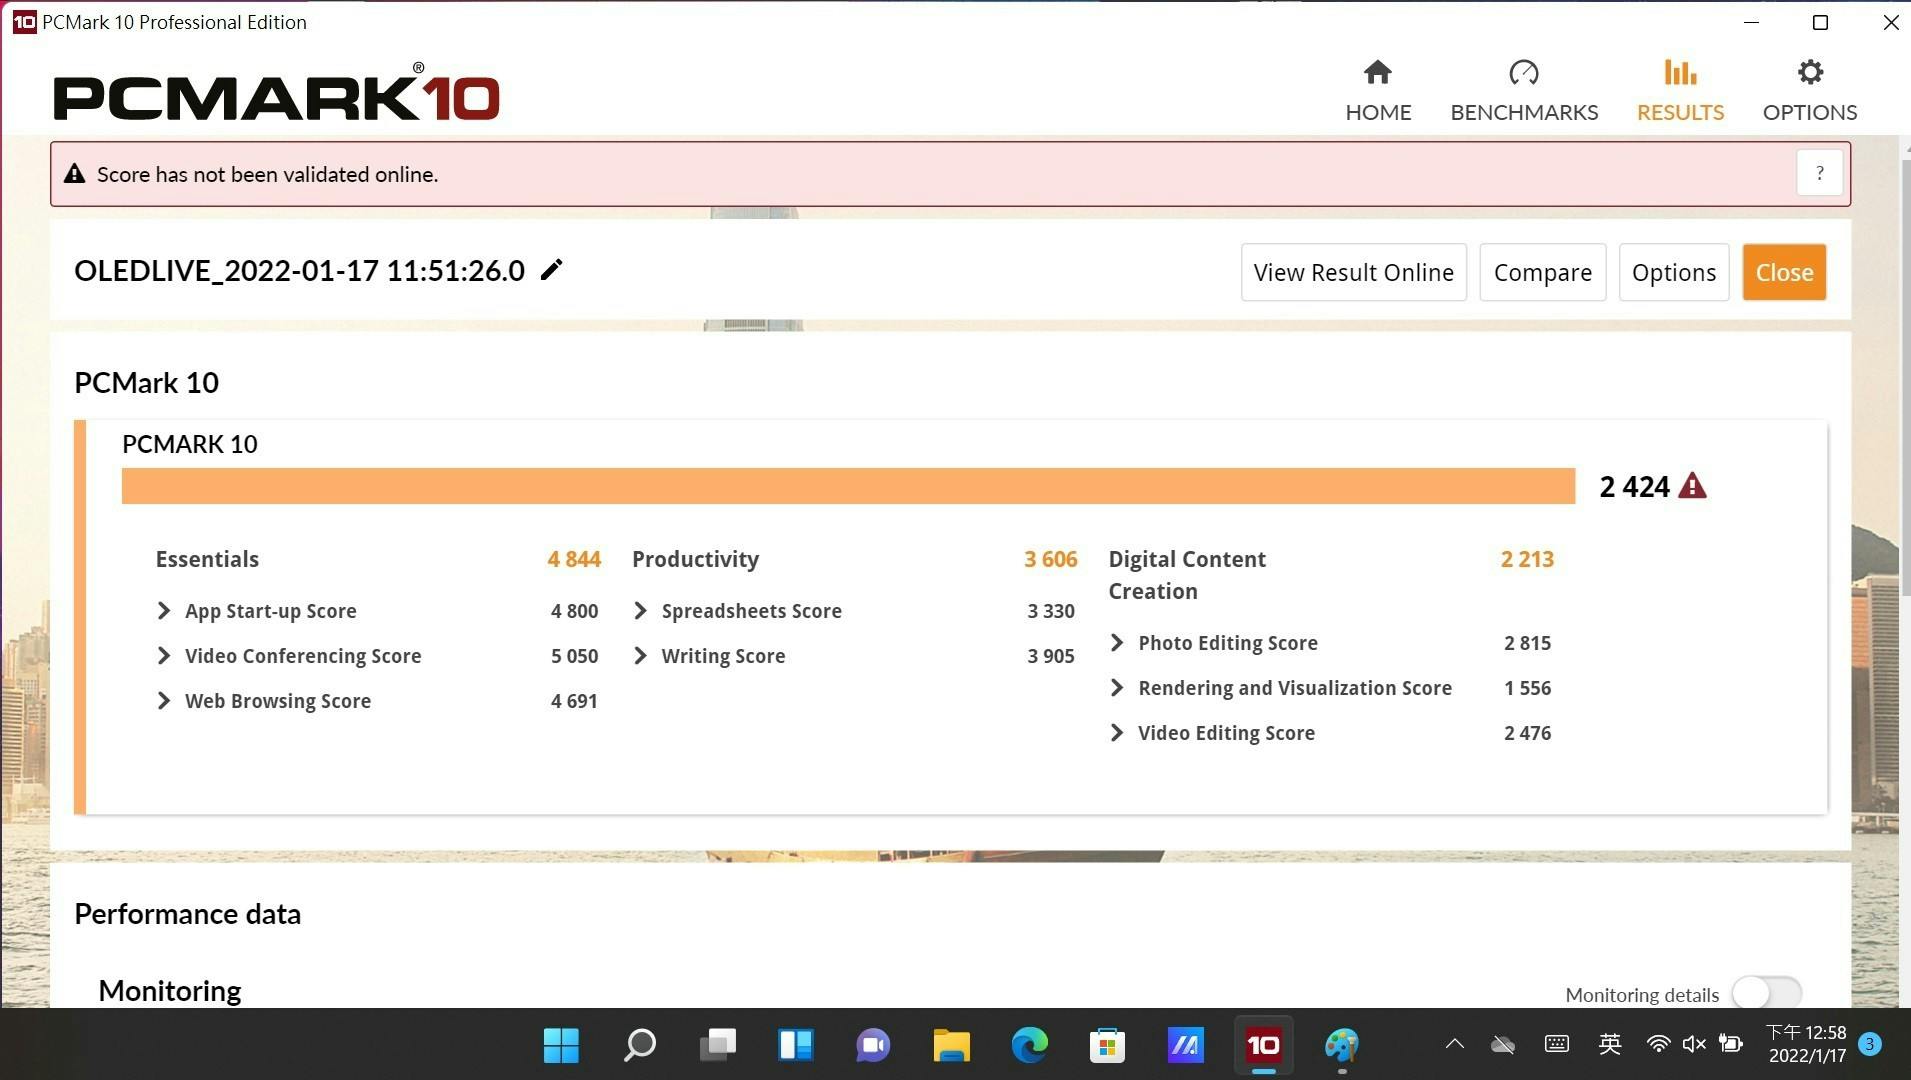Toggle Monitoring details switch
This screenshot has height=1080, width=1911.
1767,994
